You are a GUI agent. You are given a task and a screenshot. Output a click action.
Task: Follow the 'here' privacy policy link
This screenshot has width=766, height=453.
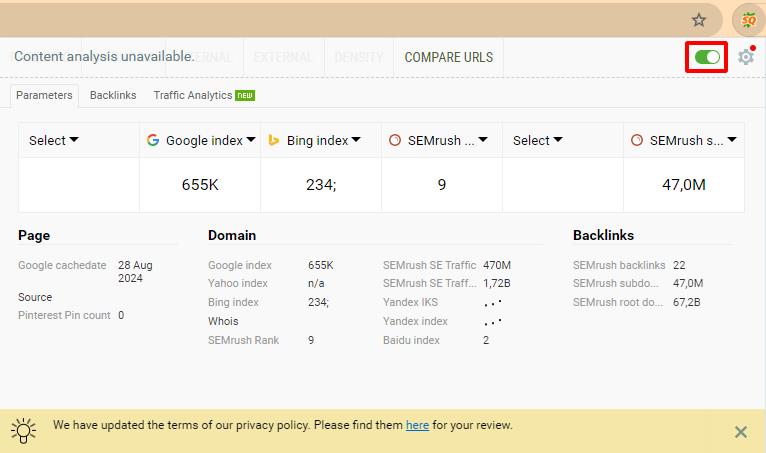click(417, 425)
